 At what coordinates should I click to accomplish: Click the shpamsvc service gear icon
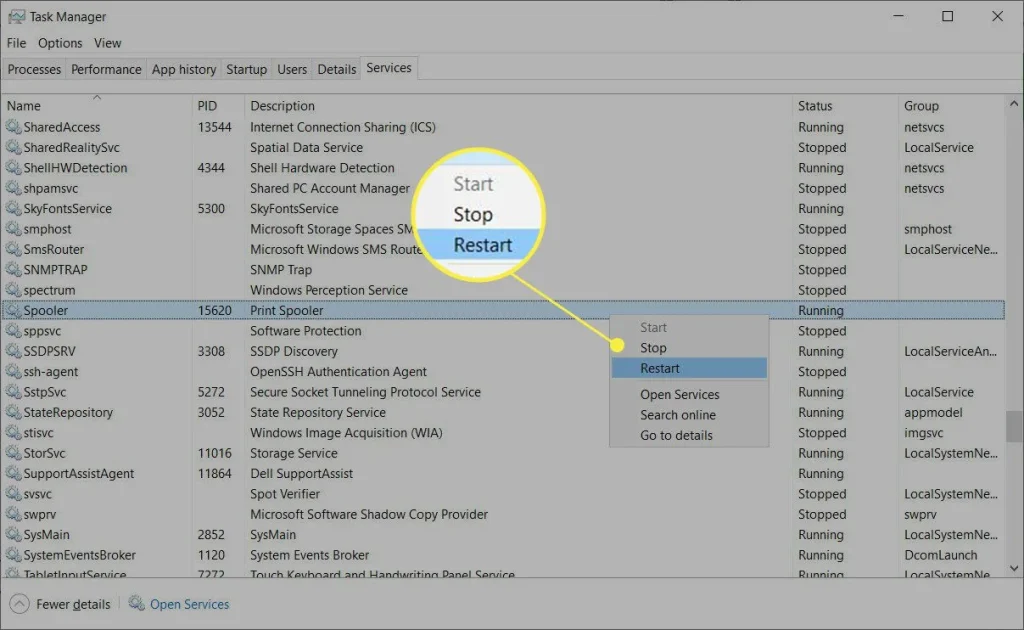point(13,188)
